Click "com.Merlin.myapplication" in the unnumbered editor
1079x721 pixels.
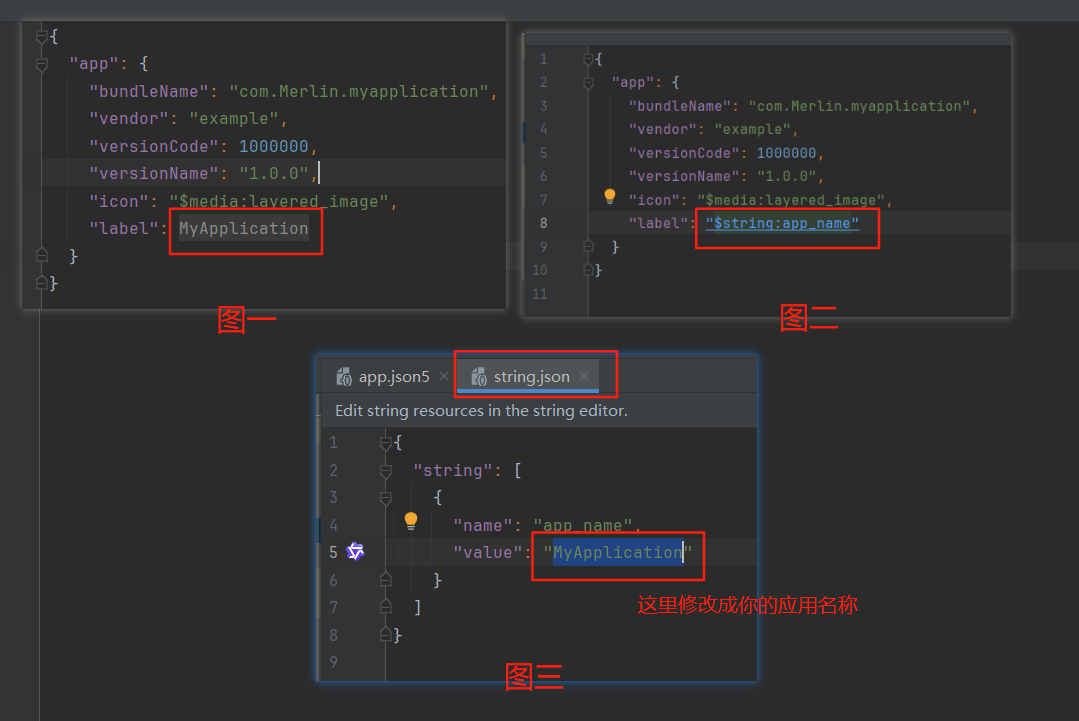point(359,92)
